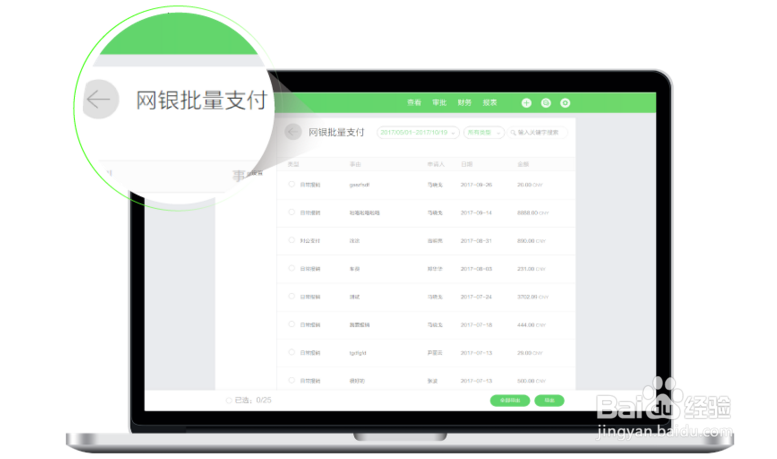777x459 pixels.
Task: Click the 类型 column header
Action: pyautogui.click(x=293, y=164)
